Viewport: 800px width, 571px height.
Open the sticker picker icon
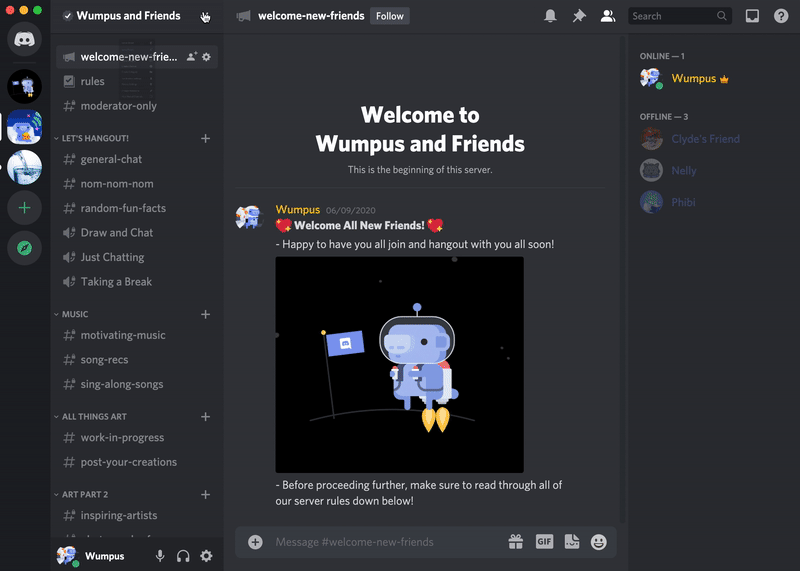point(572,542)
